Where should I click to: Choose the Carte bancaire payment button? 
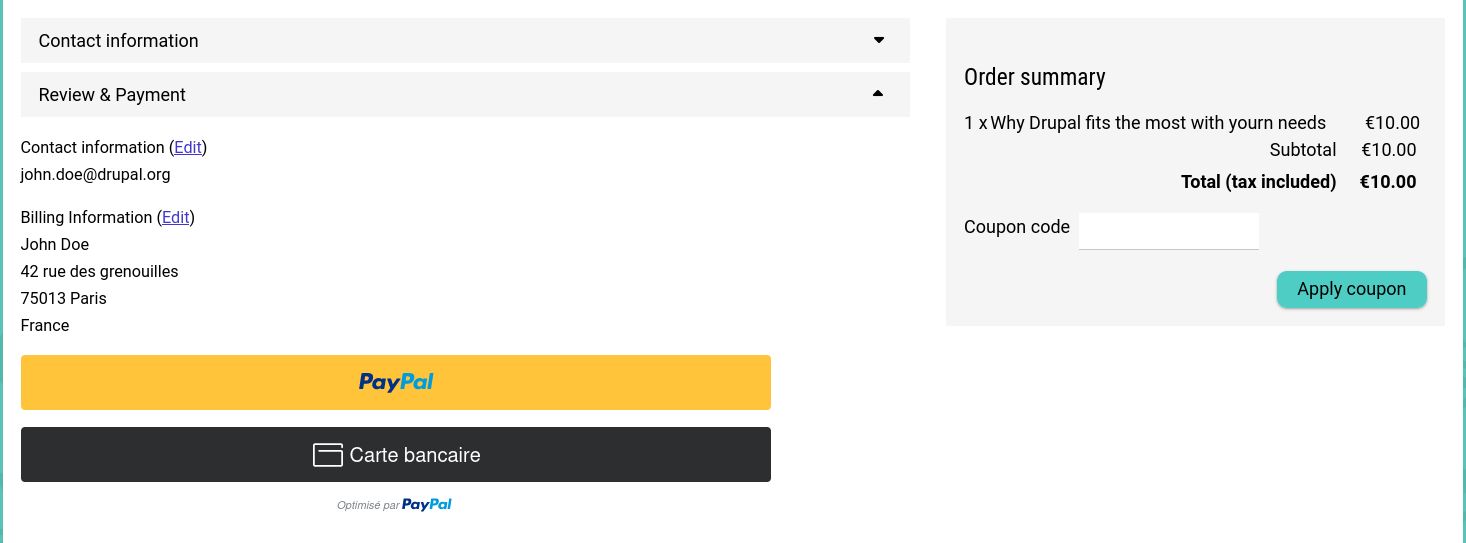pyautogui.click(x=396, y=455)
